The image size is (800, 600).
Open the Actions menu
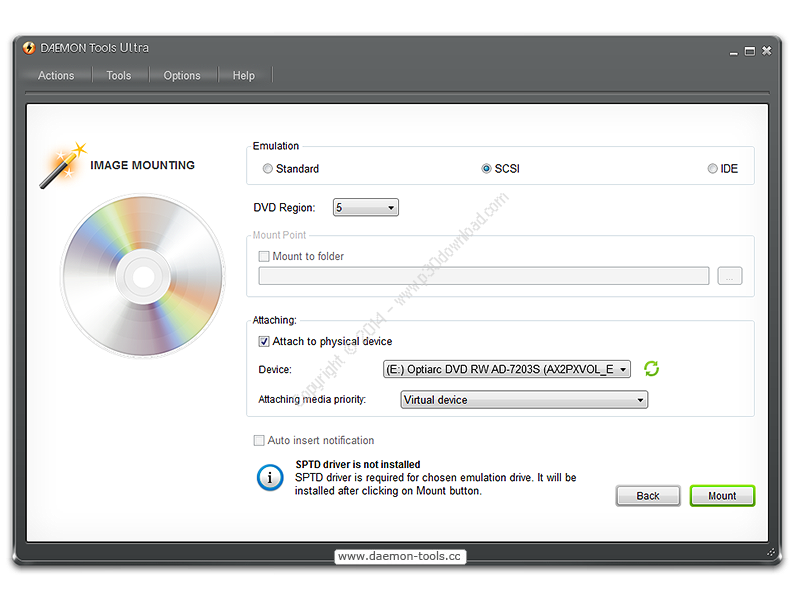click(56, 76)
